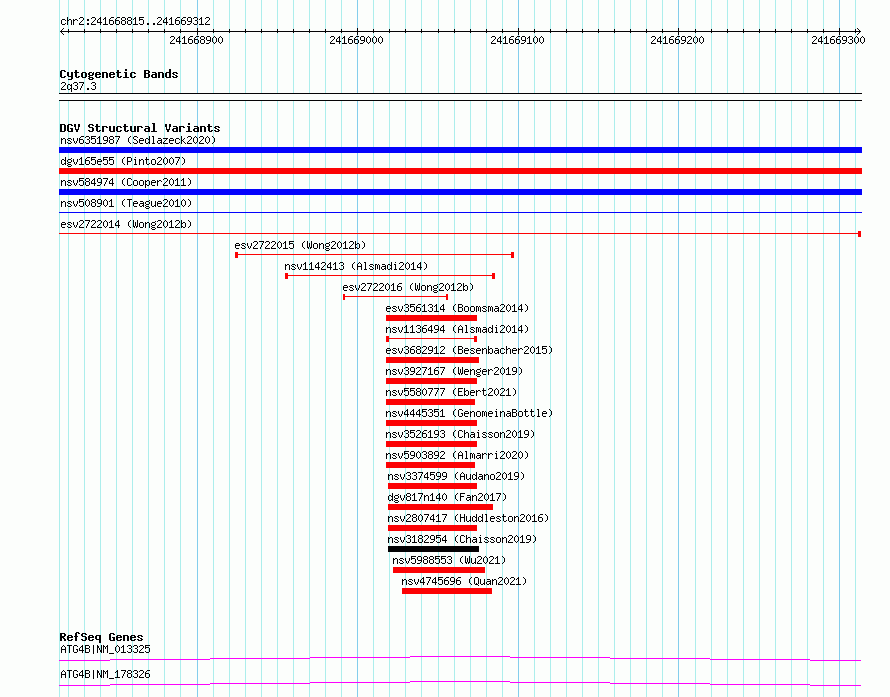This screenshot has width=890, height=697.
Task: Open the nsv584974 (Cooper2011) variant label
Action: click(126, 182)
